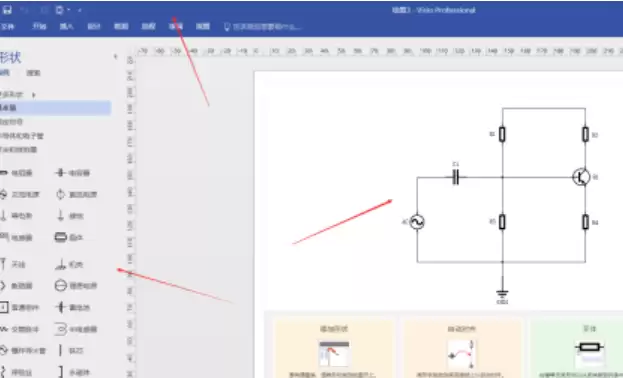Switch to the 视图 View ribbon tab
The image size is (623, 378).
[203, 27]
